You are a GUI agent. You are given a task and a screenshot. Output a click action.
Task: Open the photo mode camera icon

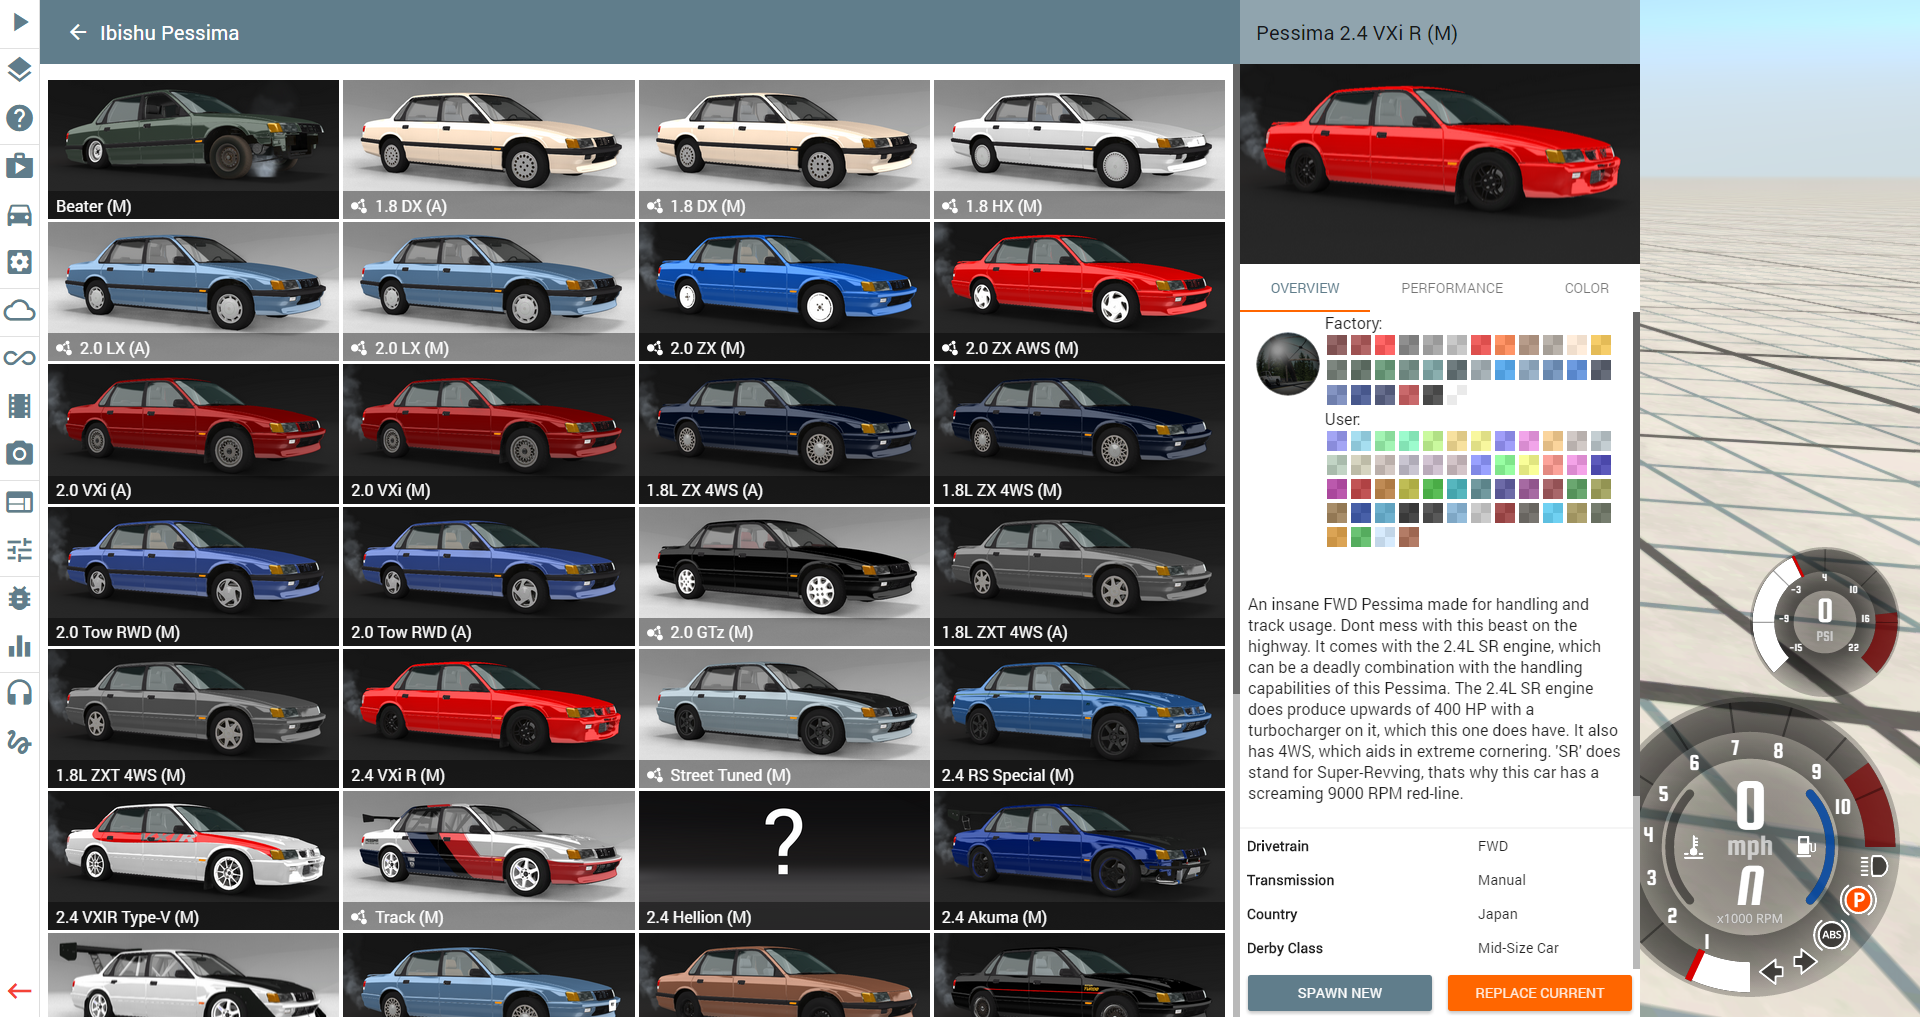click(x=20, y=453)
